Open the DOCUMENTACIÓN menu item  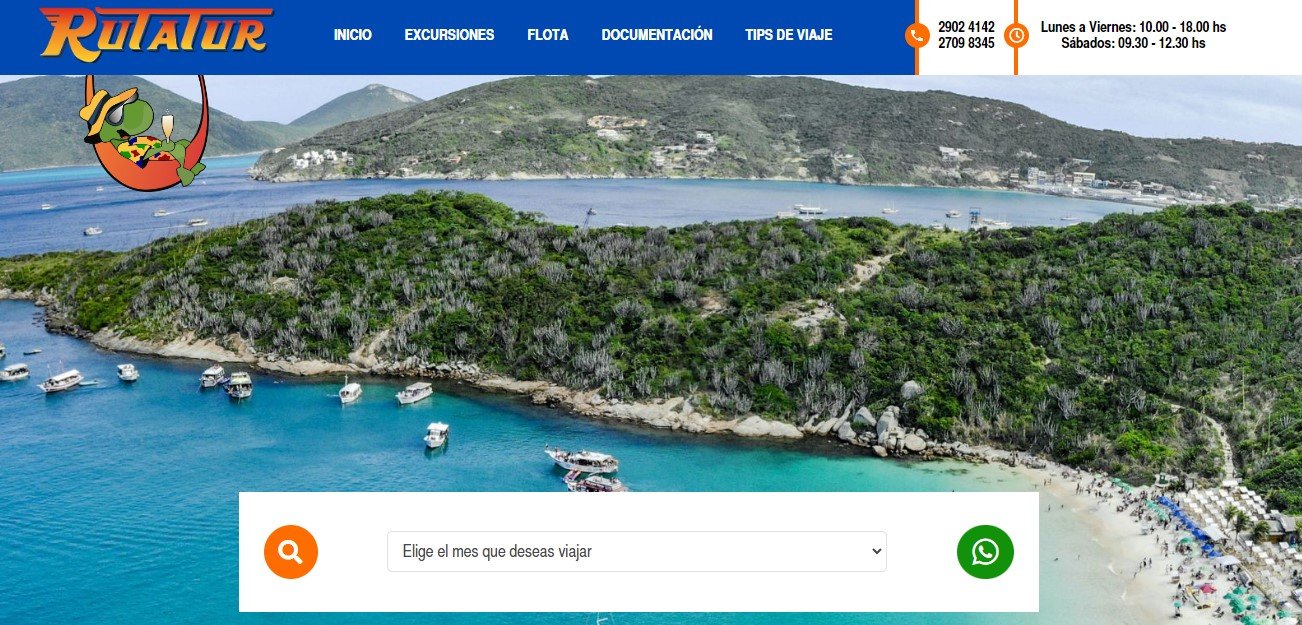pos(657,35)
